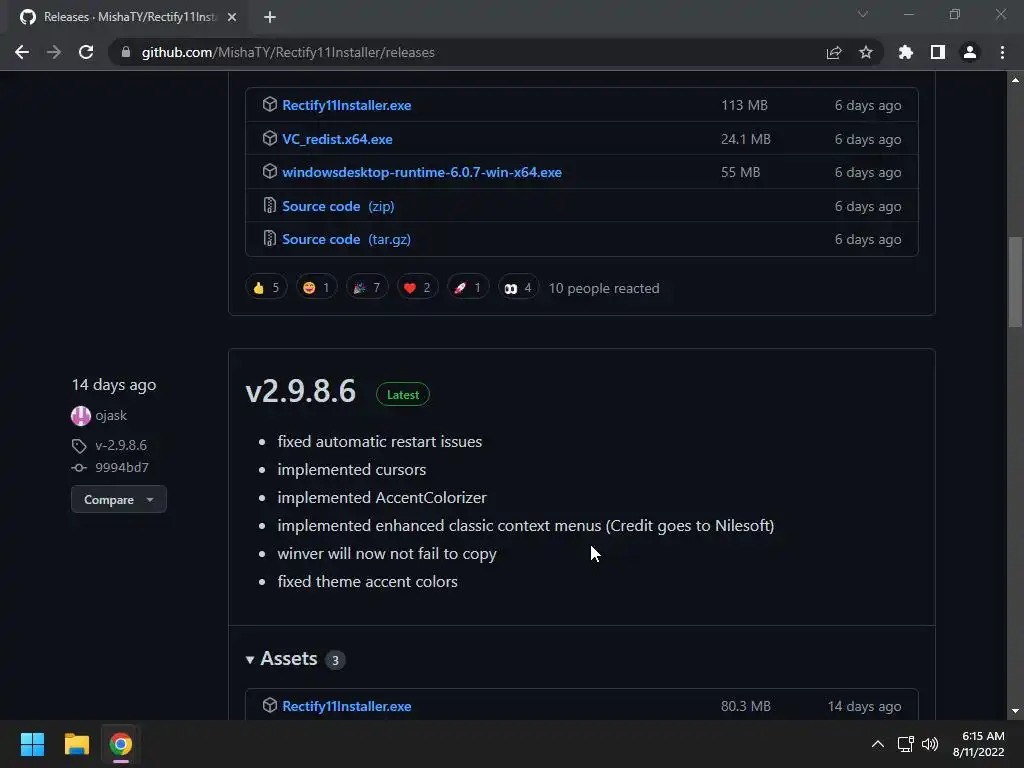The width and height of the screenshot is (1024, 768).
Task: Open a new browser tab
Action: tap(270, 17)
